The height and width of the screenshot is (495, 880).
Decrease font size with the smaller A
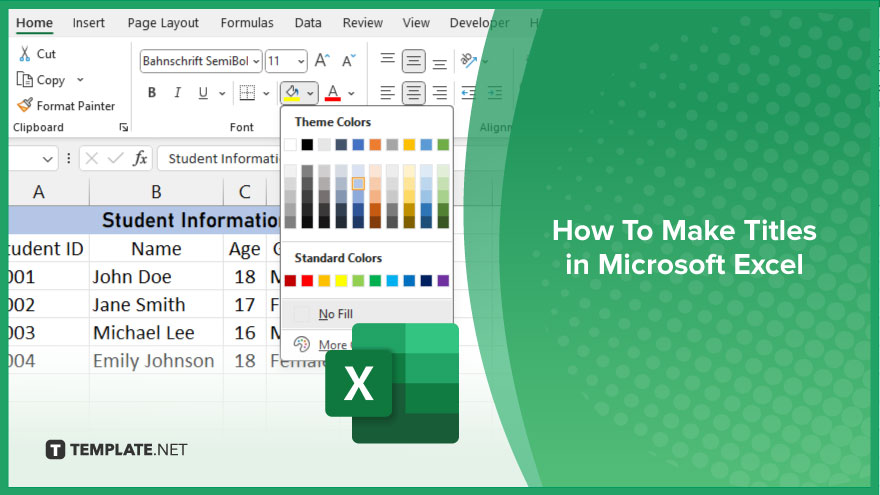click(349, 61)
